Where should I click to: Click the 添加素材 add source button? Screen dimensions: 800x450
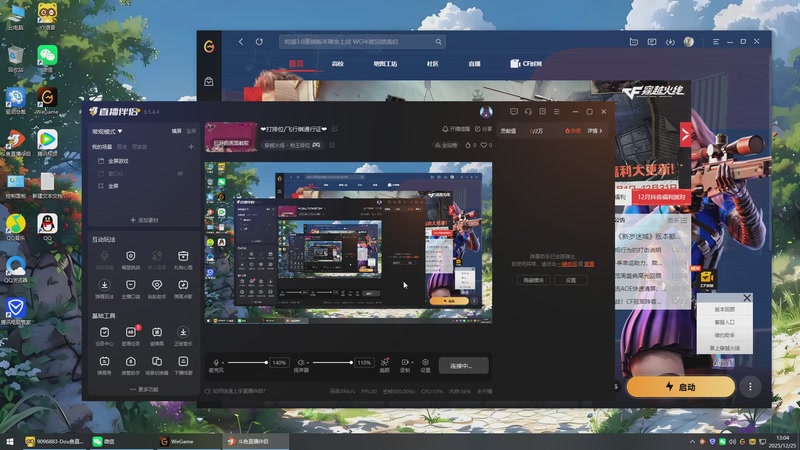pyautogui.click(x=144, y=220)
